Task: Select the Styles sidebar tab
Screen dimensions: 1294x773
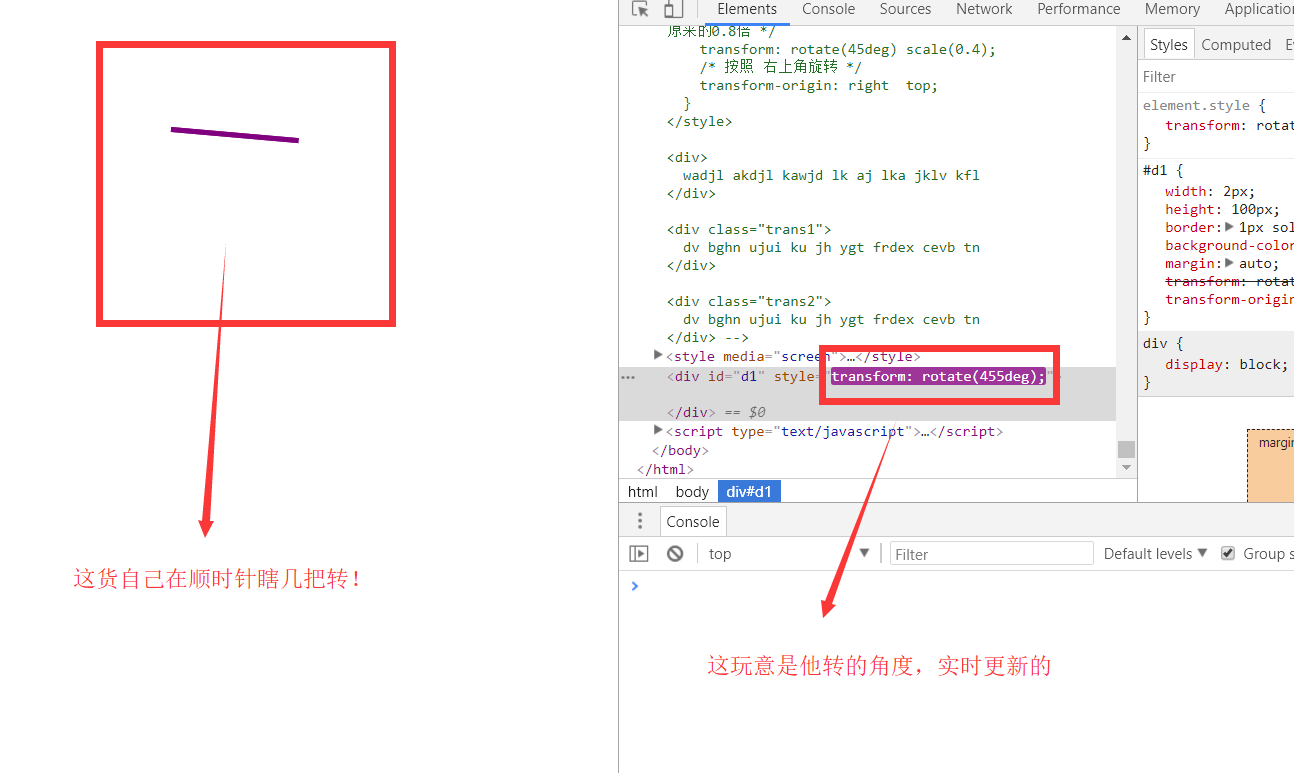Action: click(x=1168, y=44)
